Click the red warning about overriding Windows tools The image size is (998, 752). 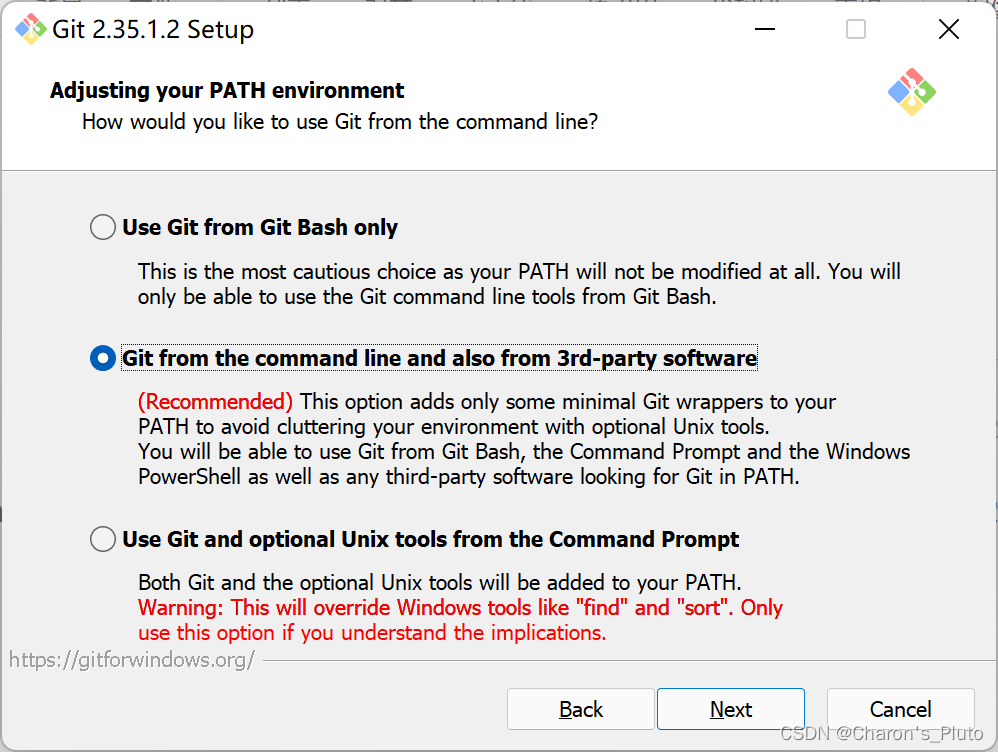(460, 620)
